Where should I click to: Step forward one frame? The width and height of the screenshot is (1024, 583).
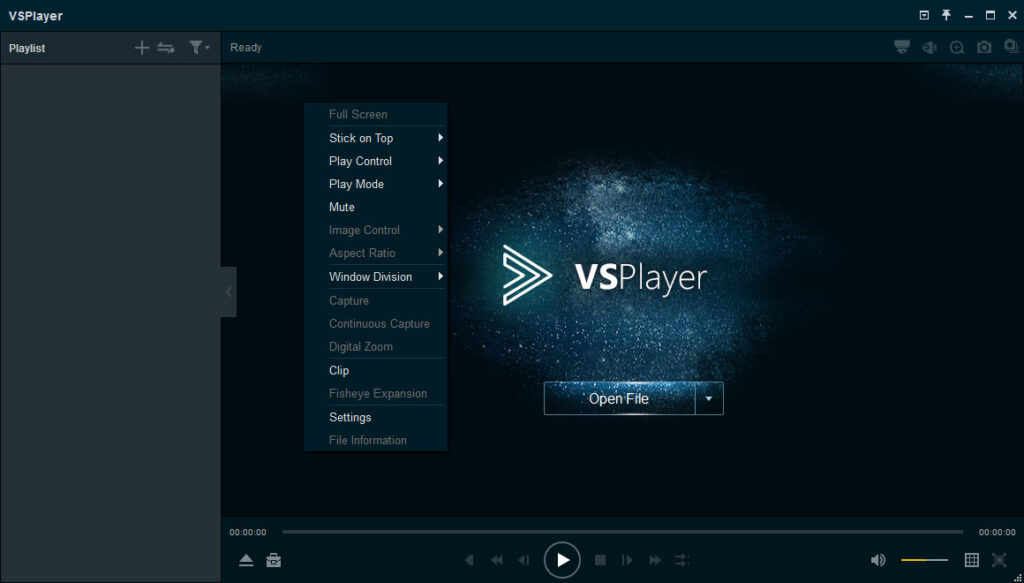pos(627,560)
